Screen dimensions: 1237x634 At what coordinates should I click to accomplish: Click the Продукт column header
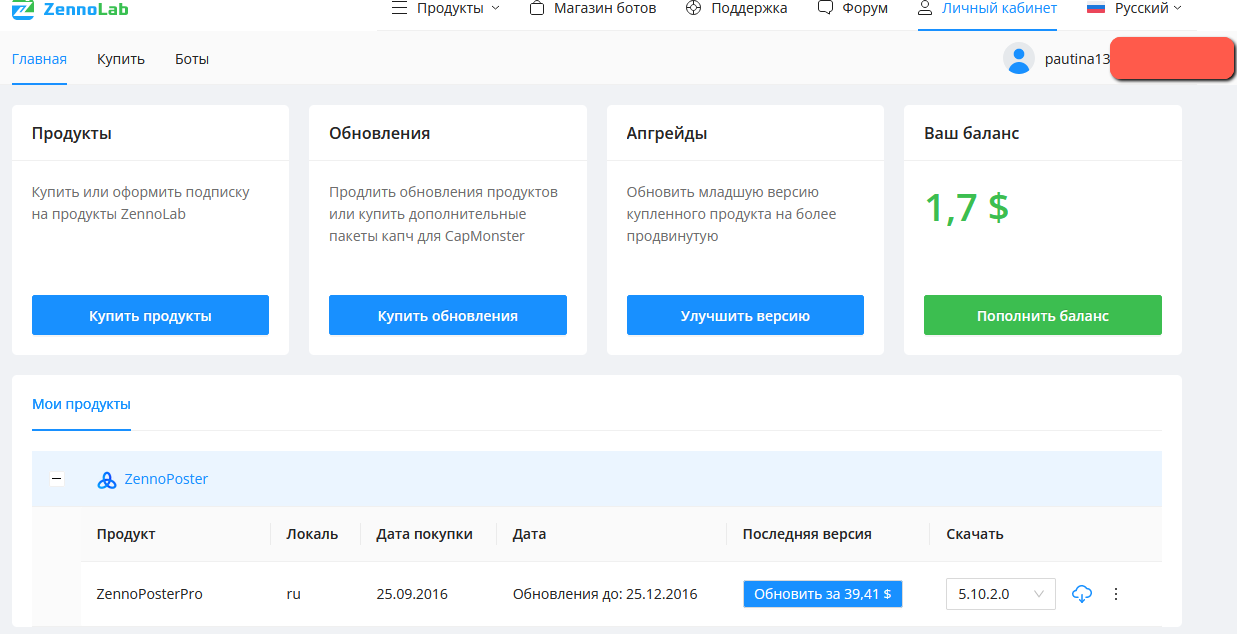click(x=126, y=534)
